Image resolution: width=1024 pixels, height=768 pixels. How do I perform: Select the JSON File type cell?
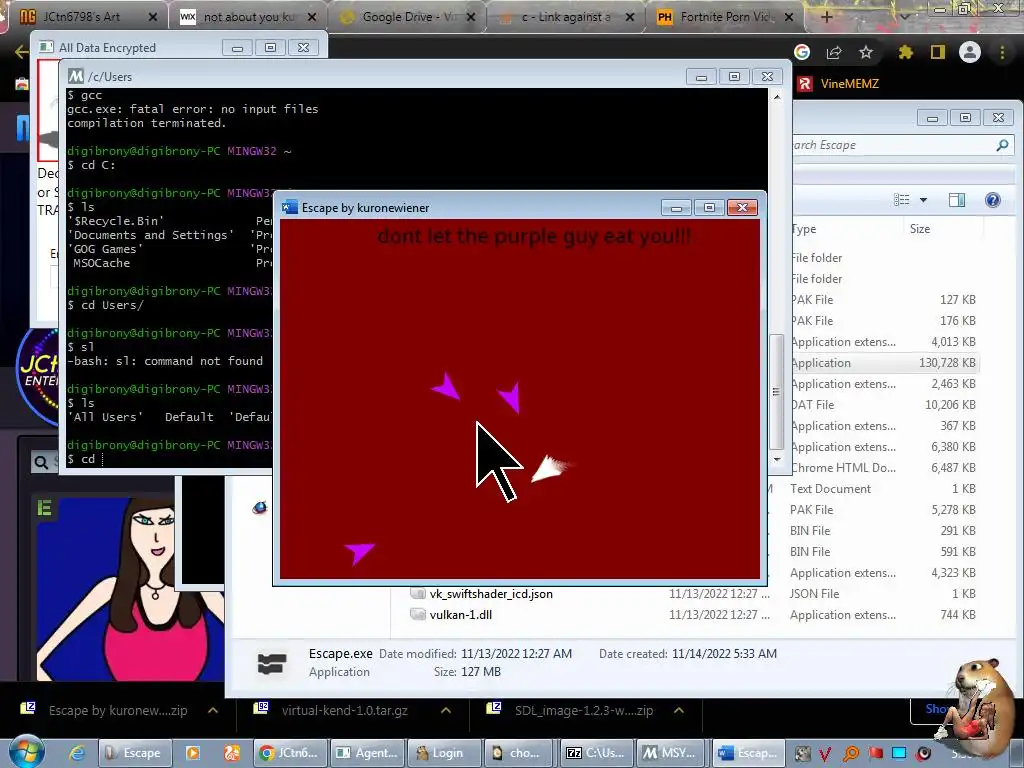[814, 594]
